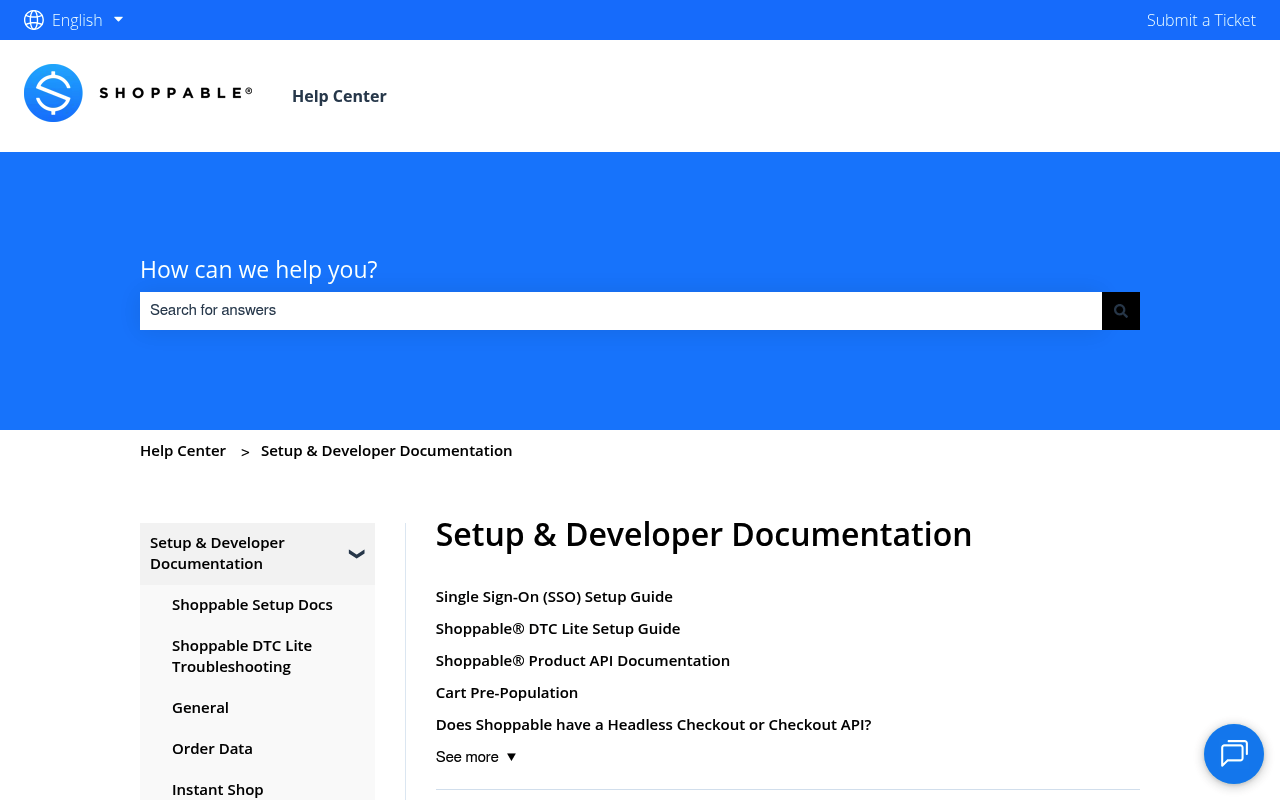Expand the See more articles list
The width and height of the screenshot is (1280, 800).
476,757
